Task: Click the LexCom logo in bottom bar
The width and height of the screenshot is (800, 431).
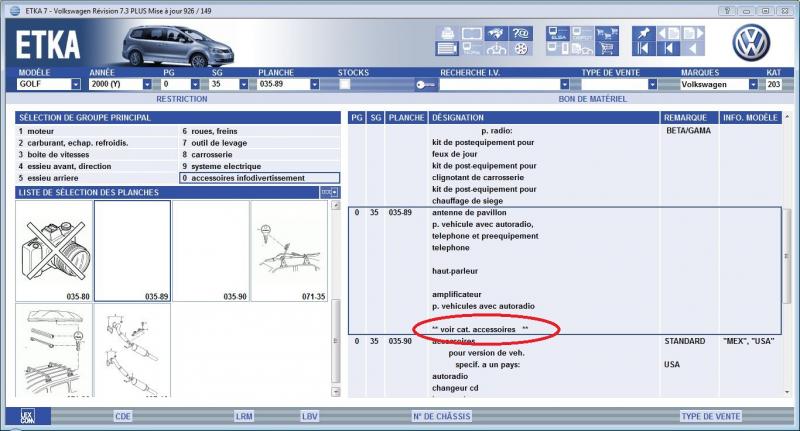Action: [28, 416]
